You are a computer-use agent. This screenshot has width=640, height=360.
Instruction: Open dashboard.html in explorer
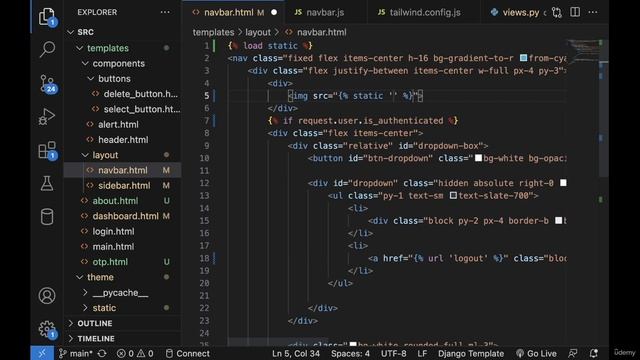point(122,216)
